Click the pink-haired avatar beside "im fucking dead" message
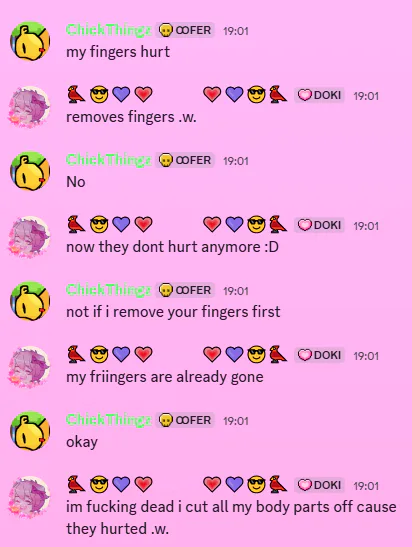412x547 pixels. pyautogui.click(x=30, y=496)
